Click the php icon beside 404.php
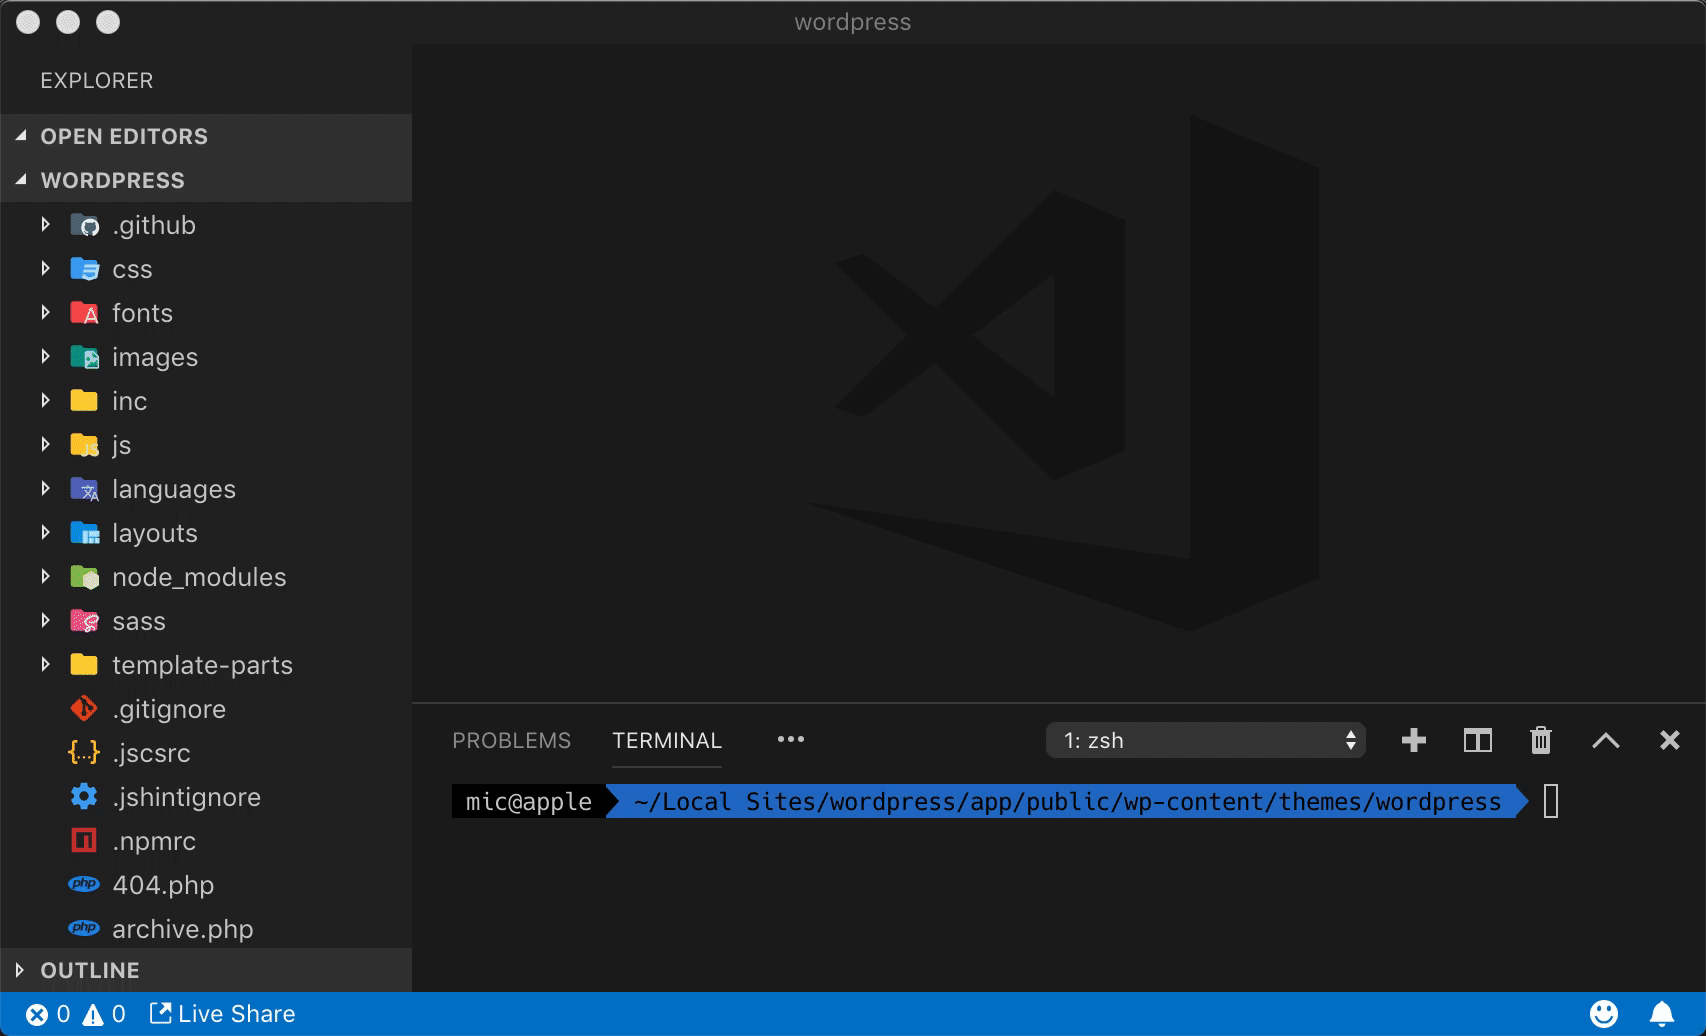 click(84, 884)
